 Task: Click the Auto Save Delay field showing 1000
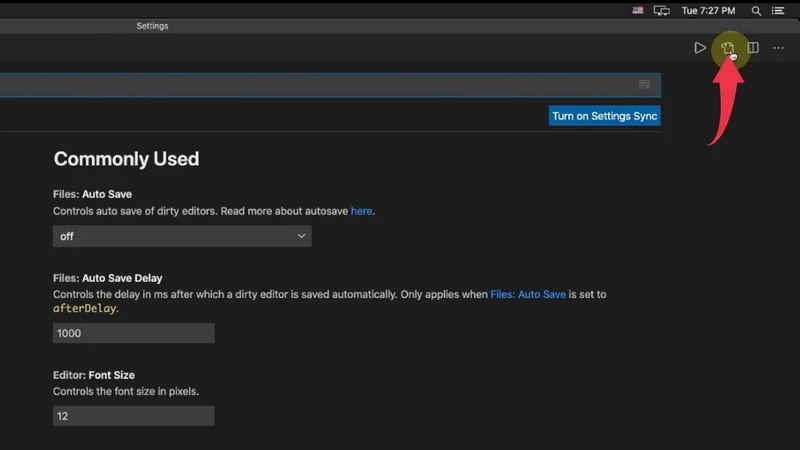click(x=134, y=333)
